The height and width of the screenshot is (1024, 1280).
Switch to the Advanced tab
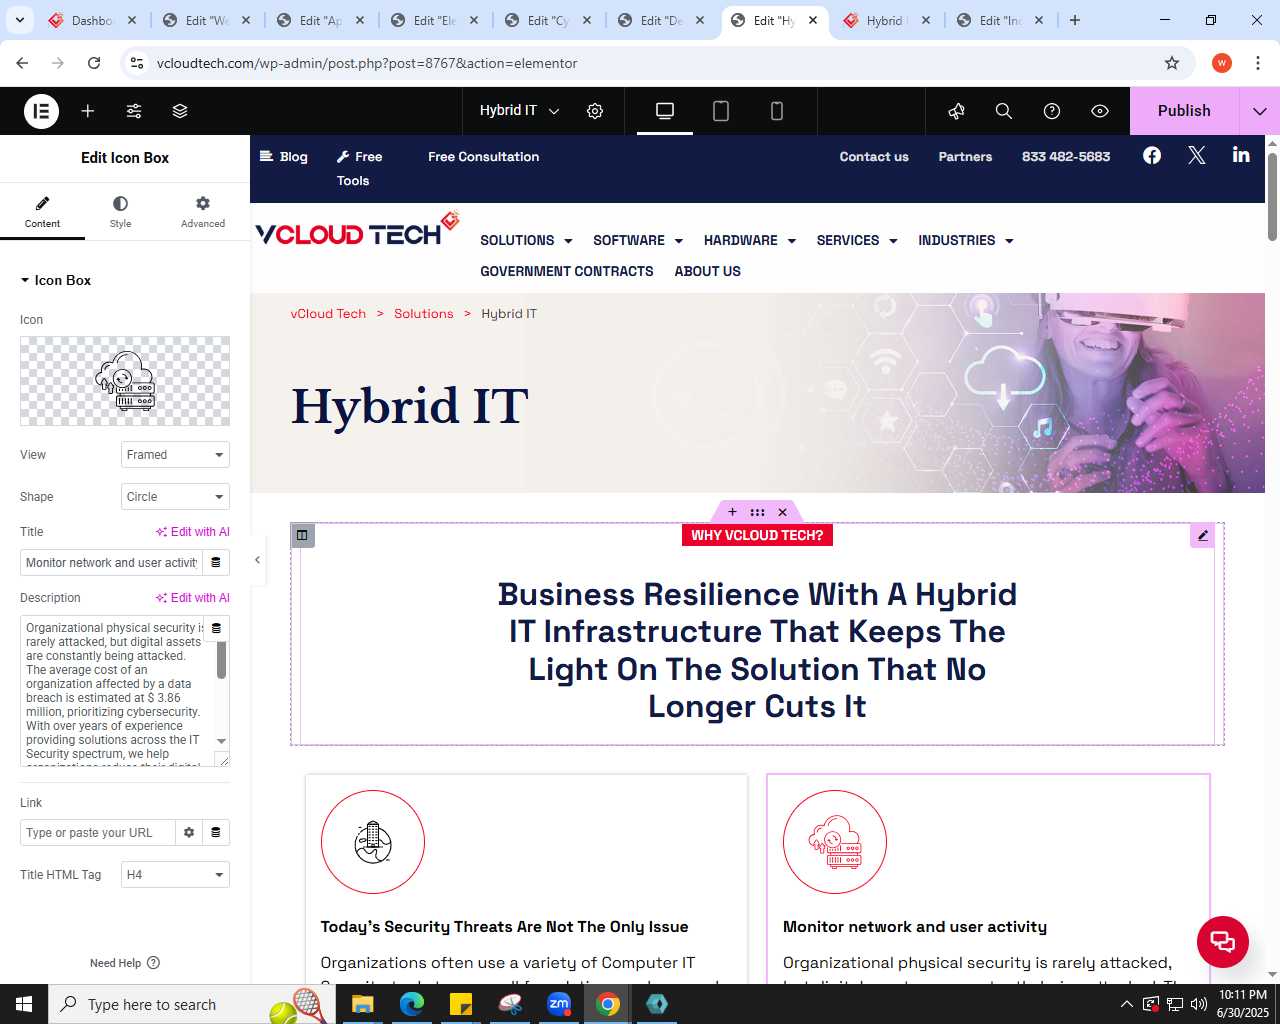[x=203, y=212]
